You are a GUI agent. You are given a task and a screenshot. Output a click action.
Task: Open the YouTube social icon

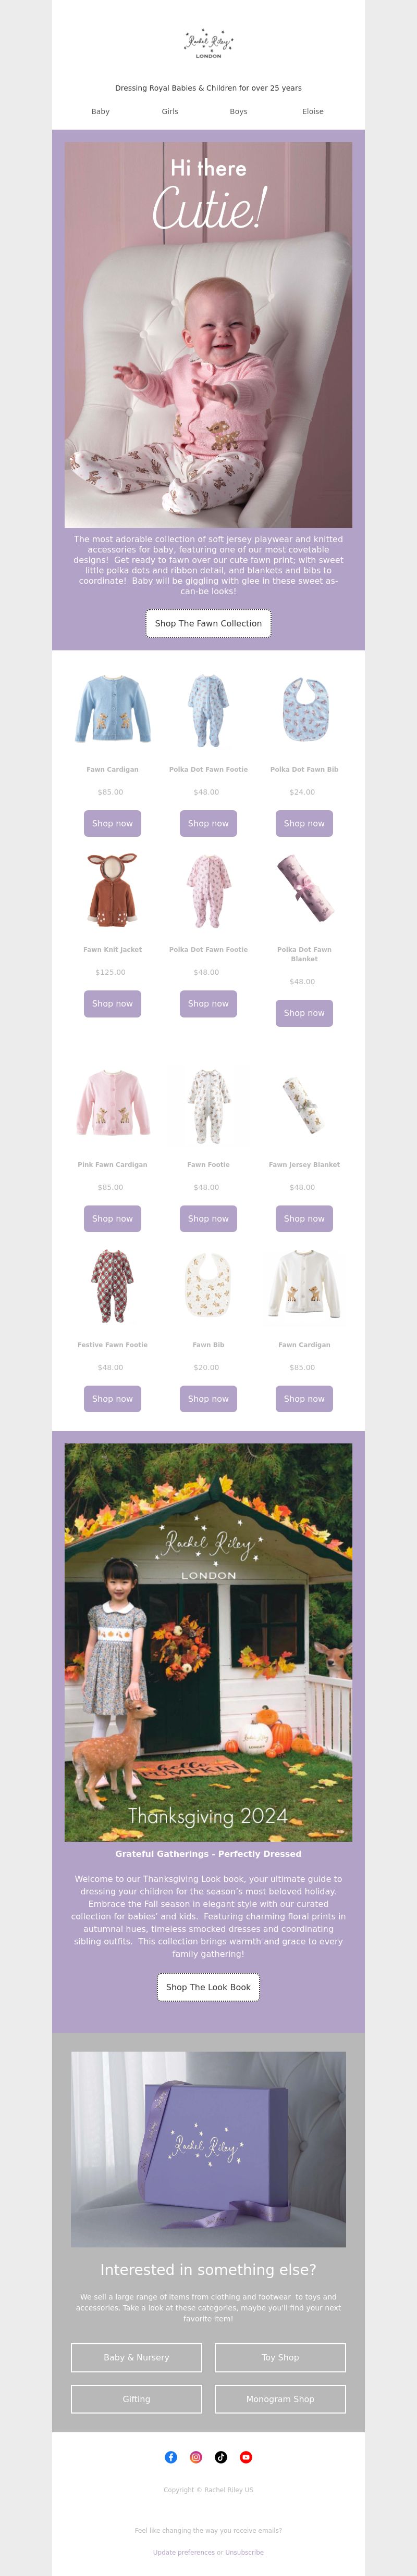(x=246, y=2457)
